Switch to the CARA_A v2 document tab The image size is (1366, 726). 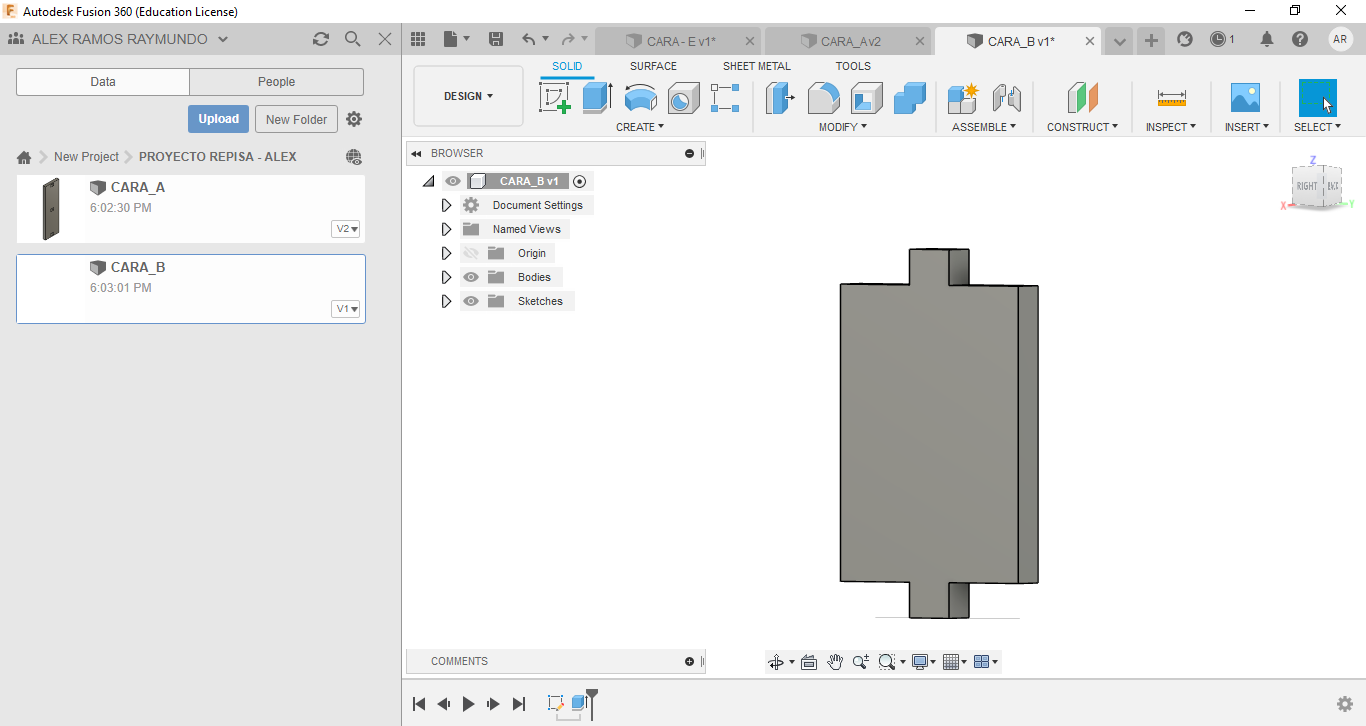[849, 41]
